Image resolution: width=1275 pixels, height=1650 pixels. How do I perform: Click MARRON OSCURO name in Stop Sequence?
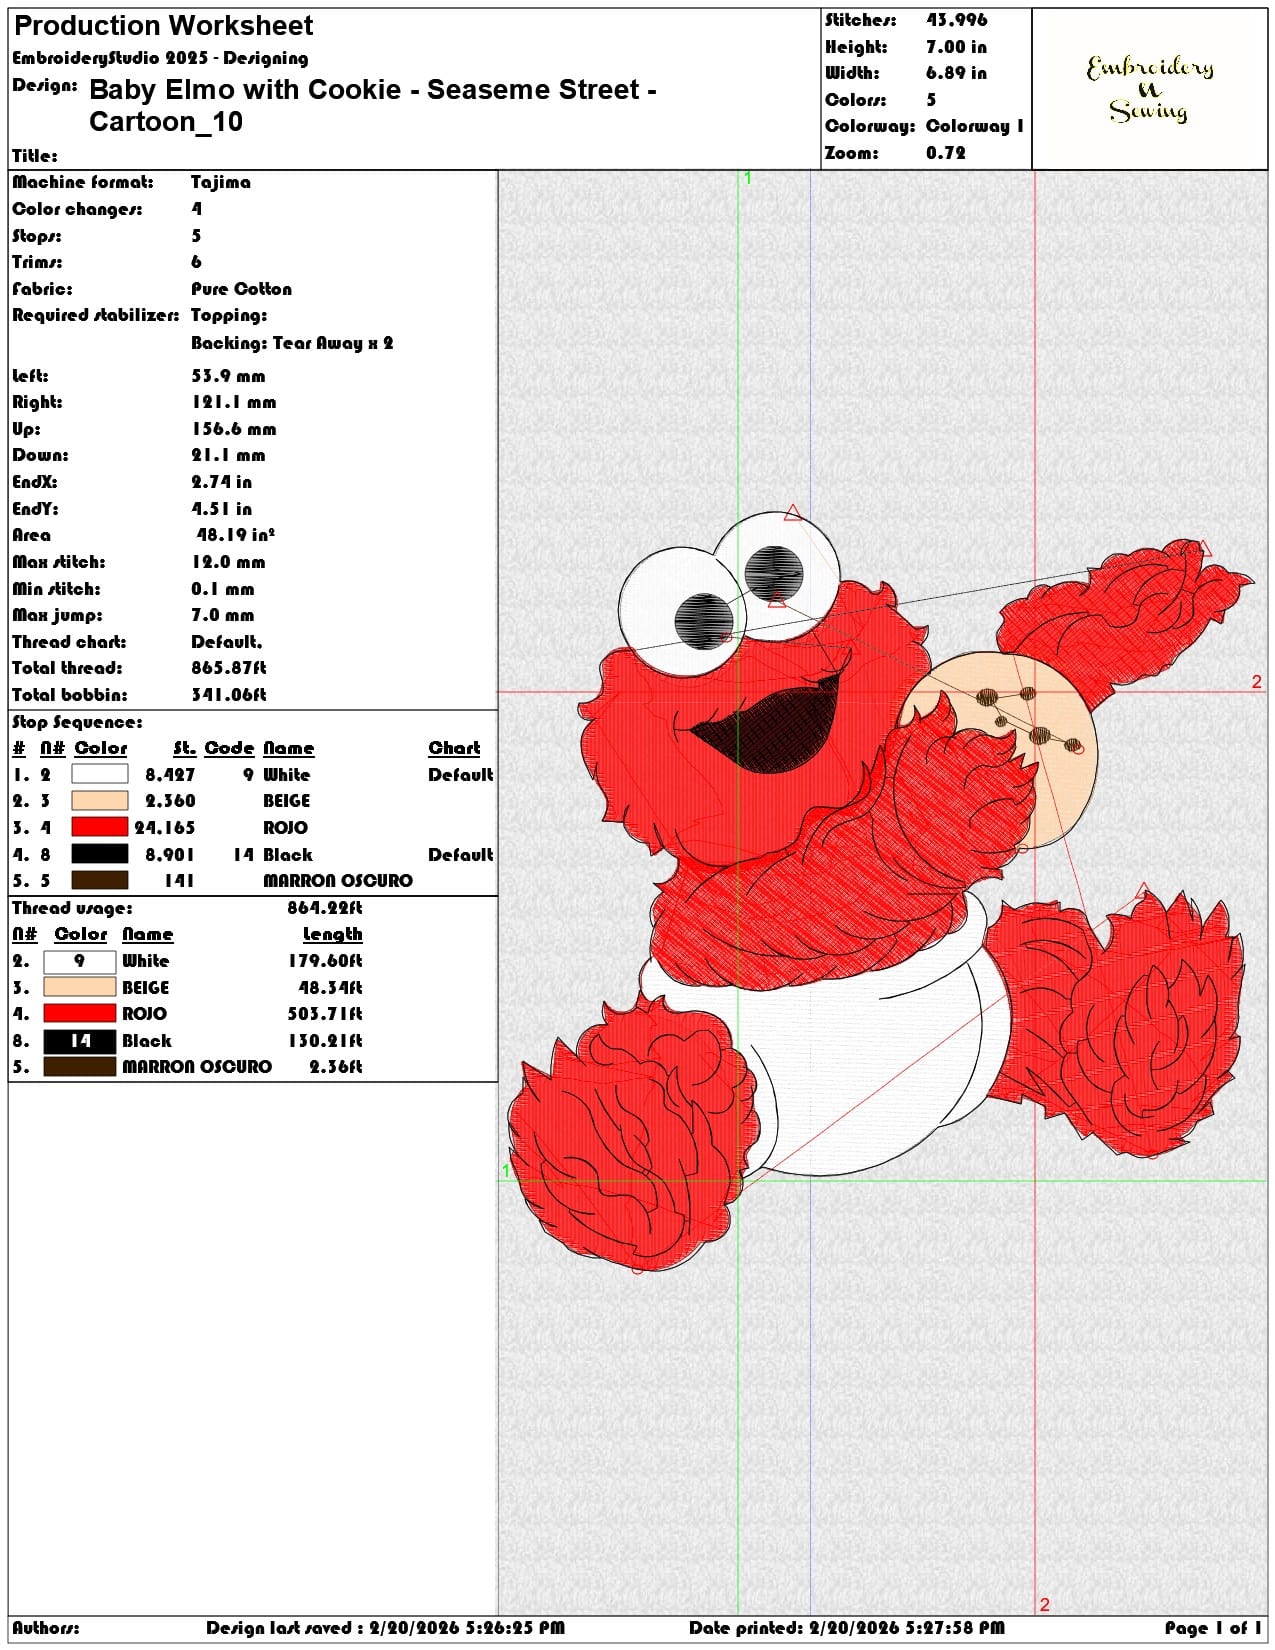[338, 880]
